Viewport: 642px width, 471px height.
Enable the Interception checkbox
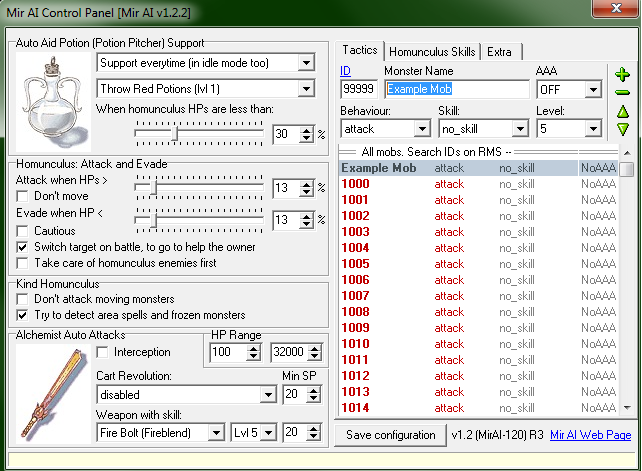pyautogui.click(x=102, y=352)
